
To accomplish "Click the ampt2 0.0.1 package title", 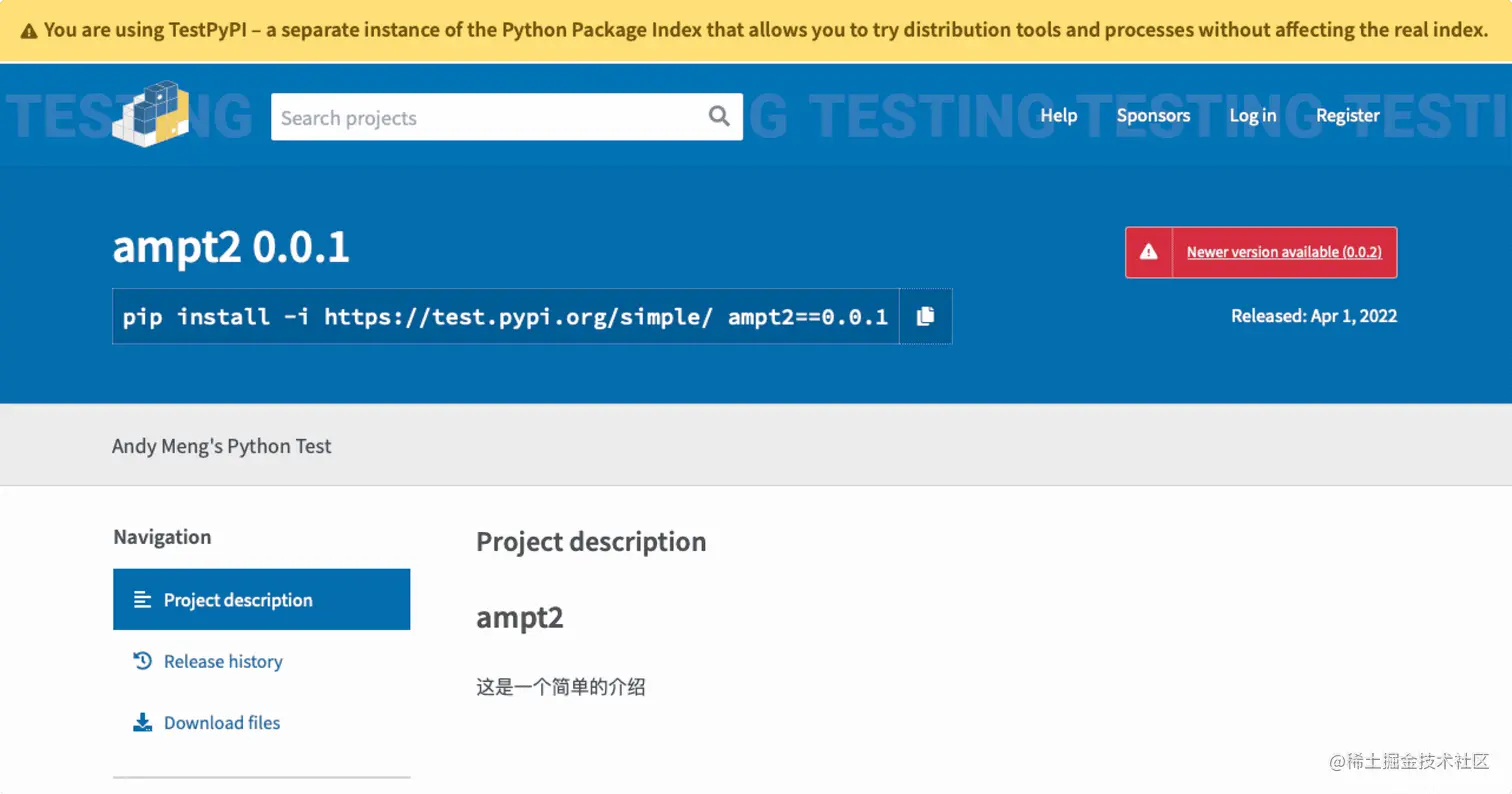I will tap(231, 248).
